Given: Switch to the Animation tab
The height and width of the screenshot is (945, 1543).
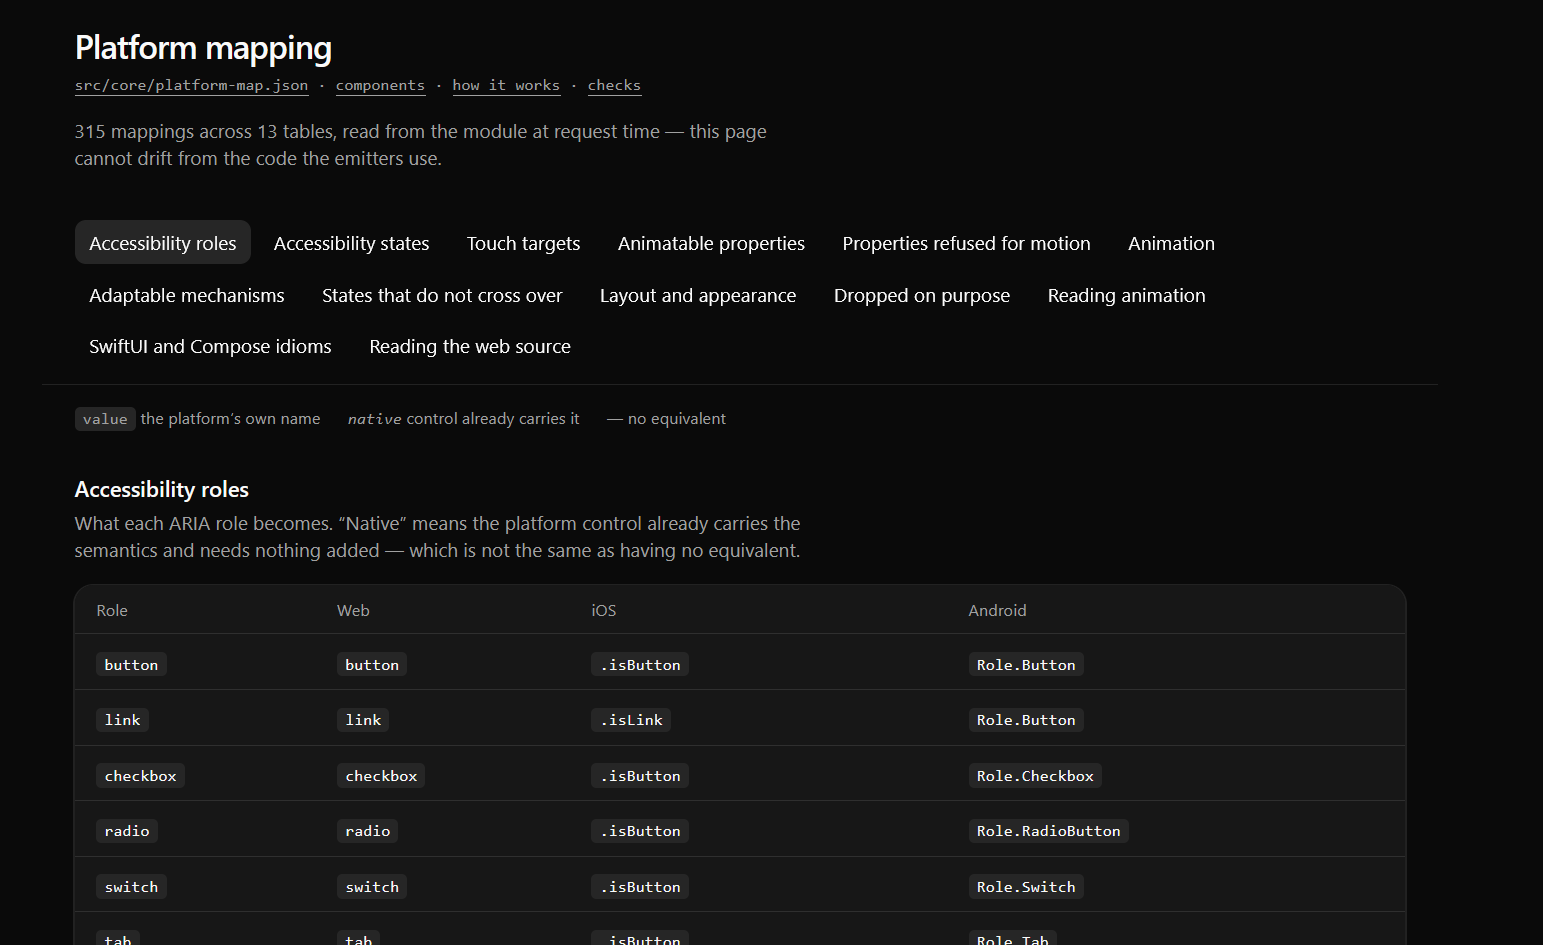Looking at the screenshot, I should click(1171, 243).
